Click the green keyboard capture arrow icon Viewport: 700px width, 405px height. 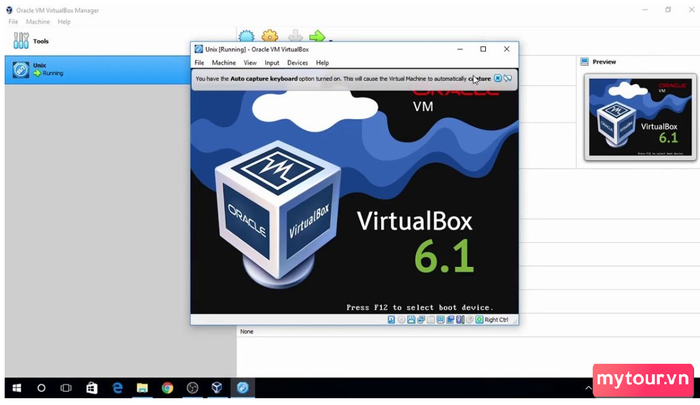(x=479, y=320)
